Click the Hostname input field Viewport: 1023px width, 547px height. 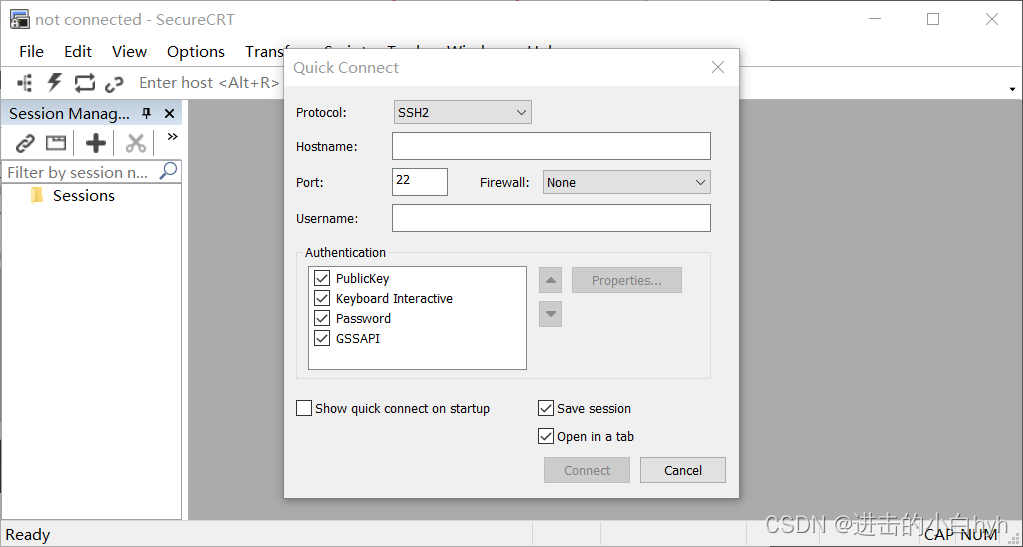[x=551, y=146]
